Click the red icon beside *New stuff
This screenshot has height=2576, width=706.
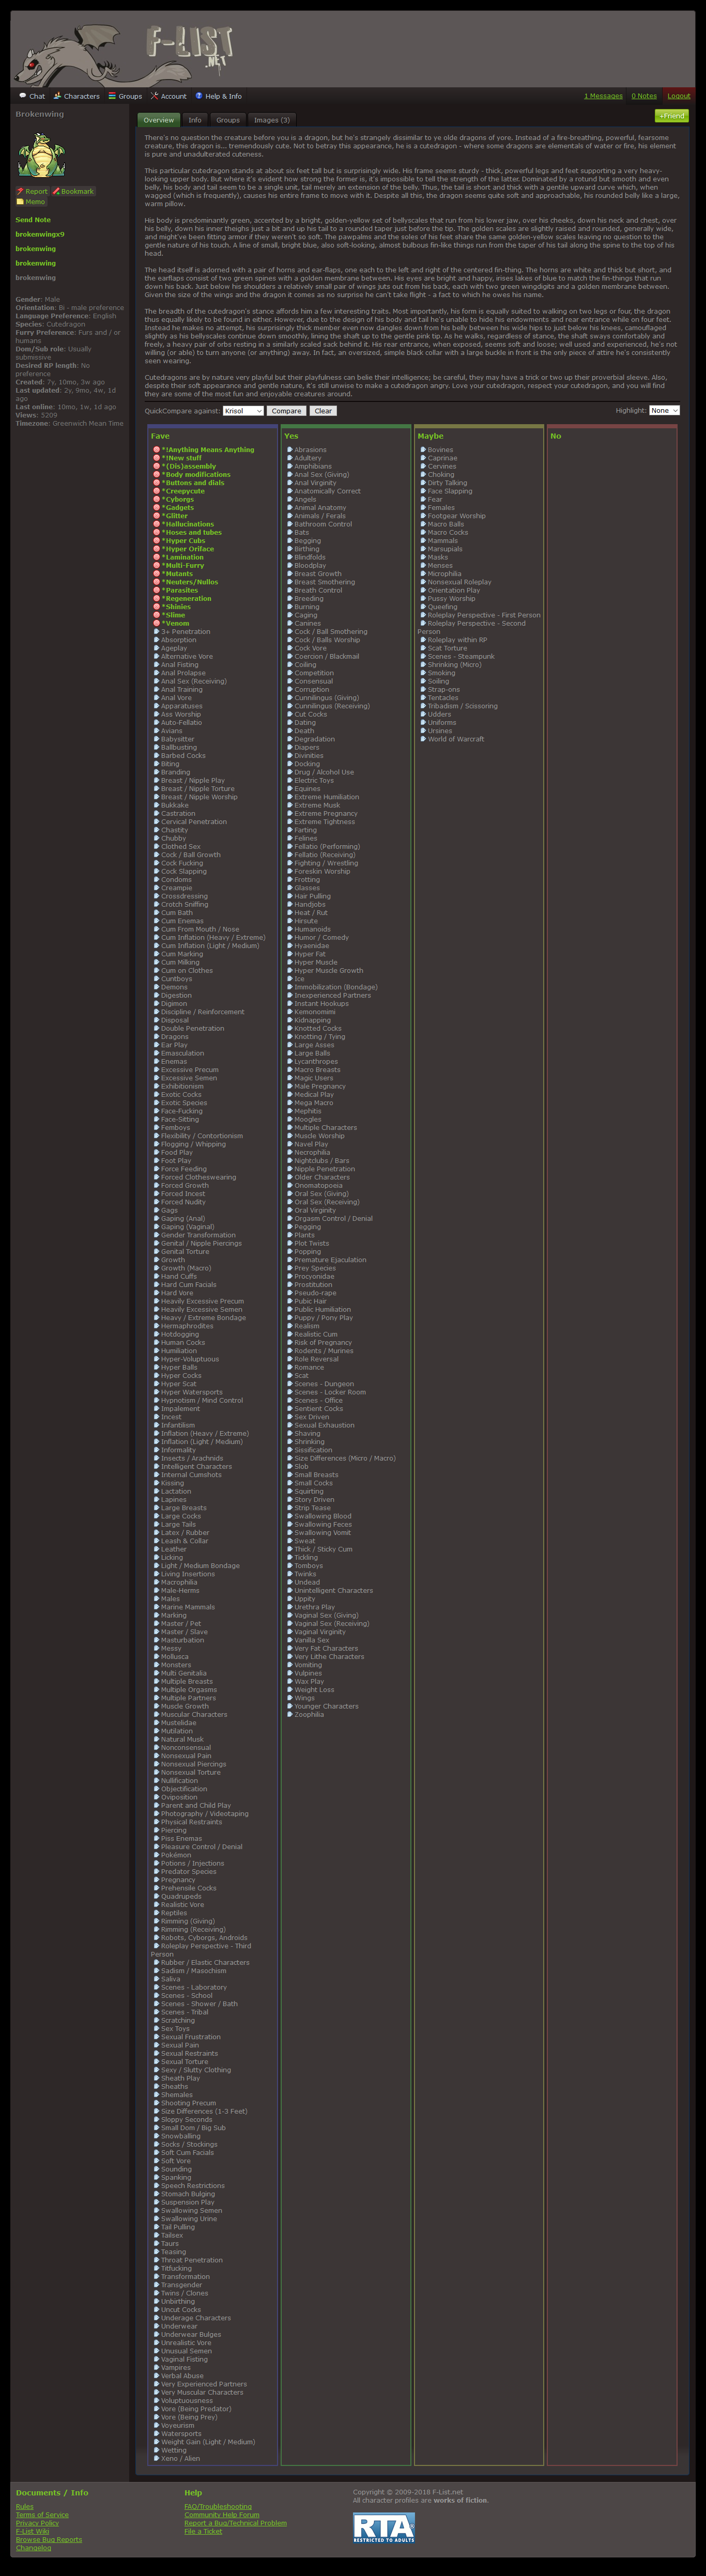157,458
